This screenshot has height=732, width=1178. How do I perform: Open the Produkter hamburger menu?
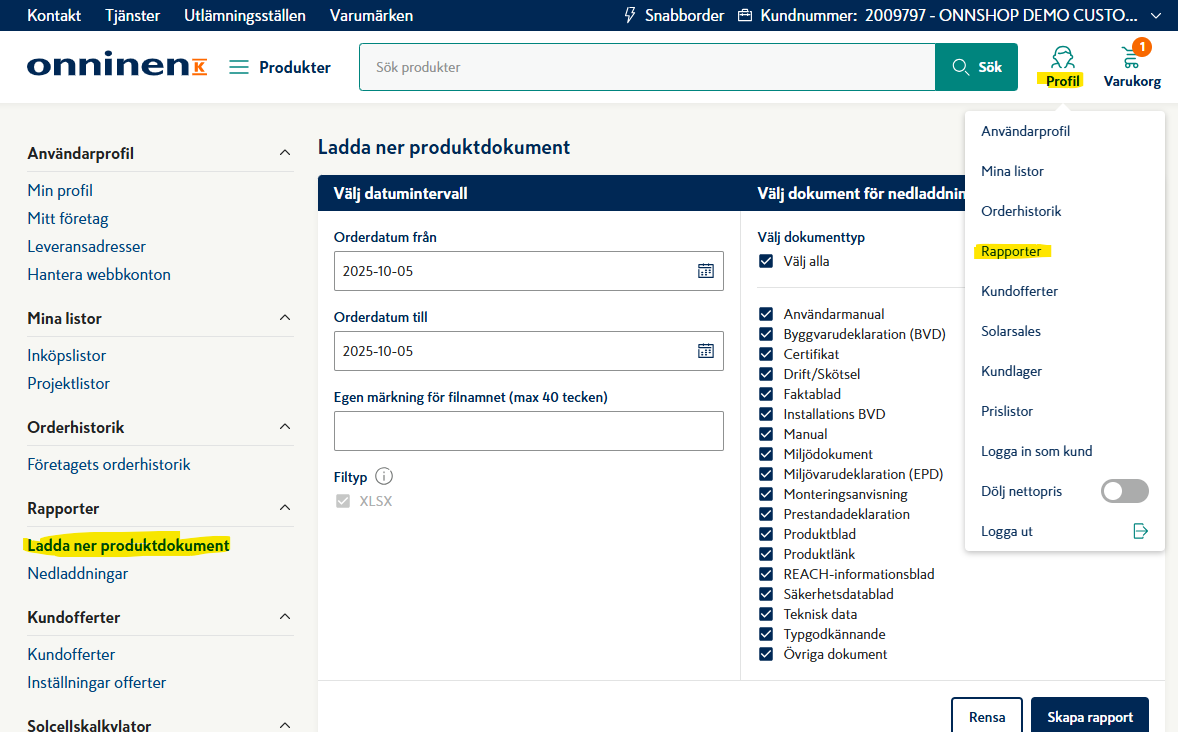(239, 68)
